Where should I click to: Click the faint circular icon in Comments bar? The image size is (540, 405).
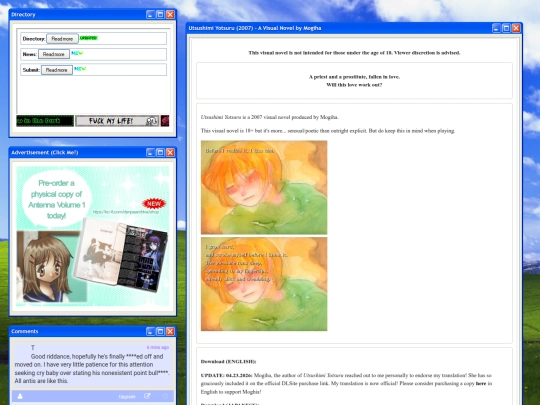pos(165,396)
